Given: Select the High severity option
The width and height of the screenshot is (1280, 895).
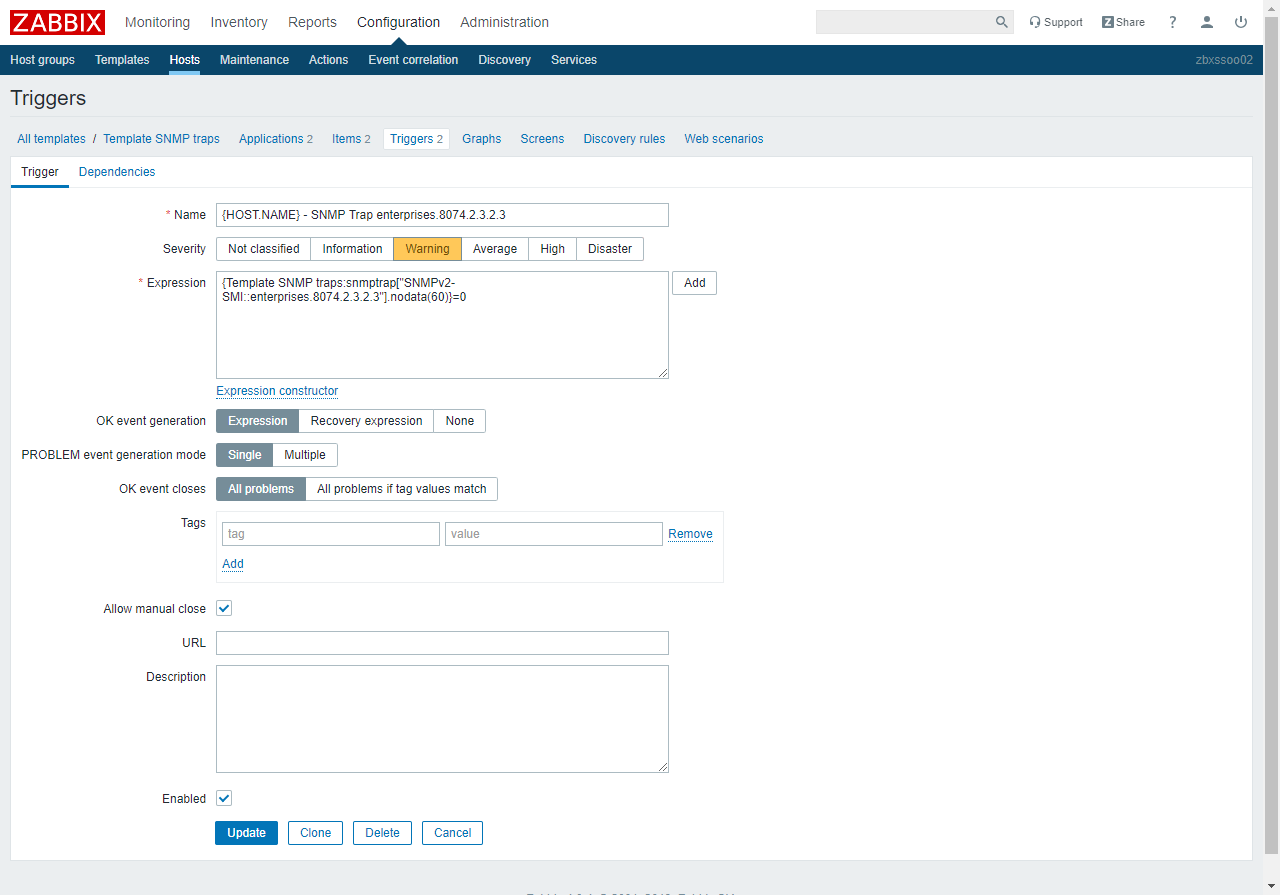Looking at the screenshot, I should (552, 249).
